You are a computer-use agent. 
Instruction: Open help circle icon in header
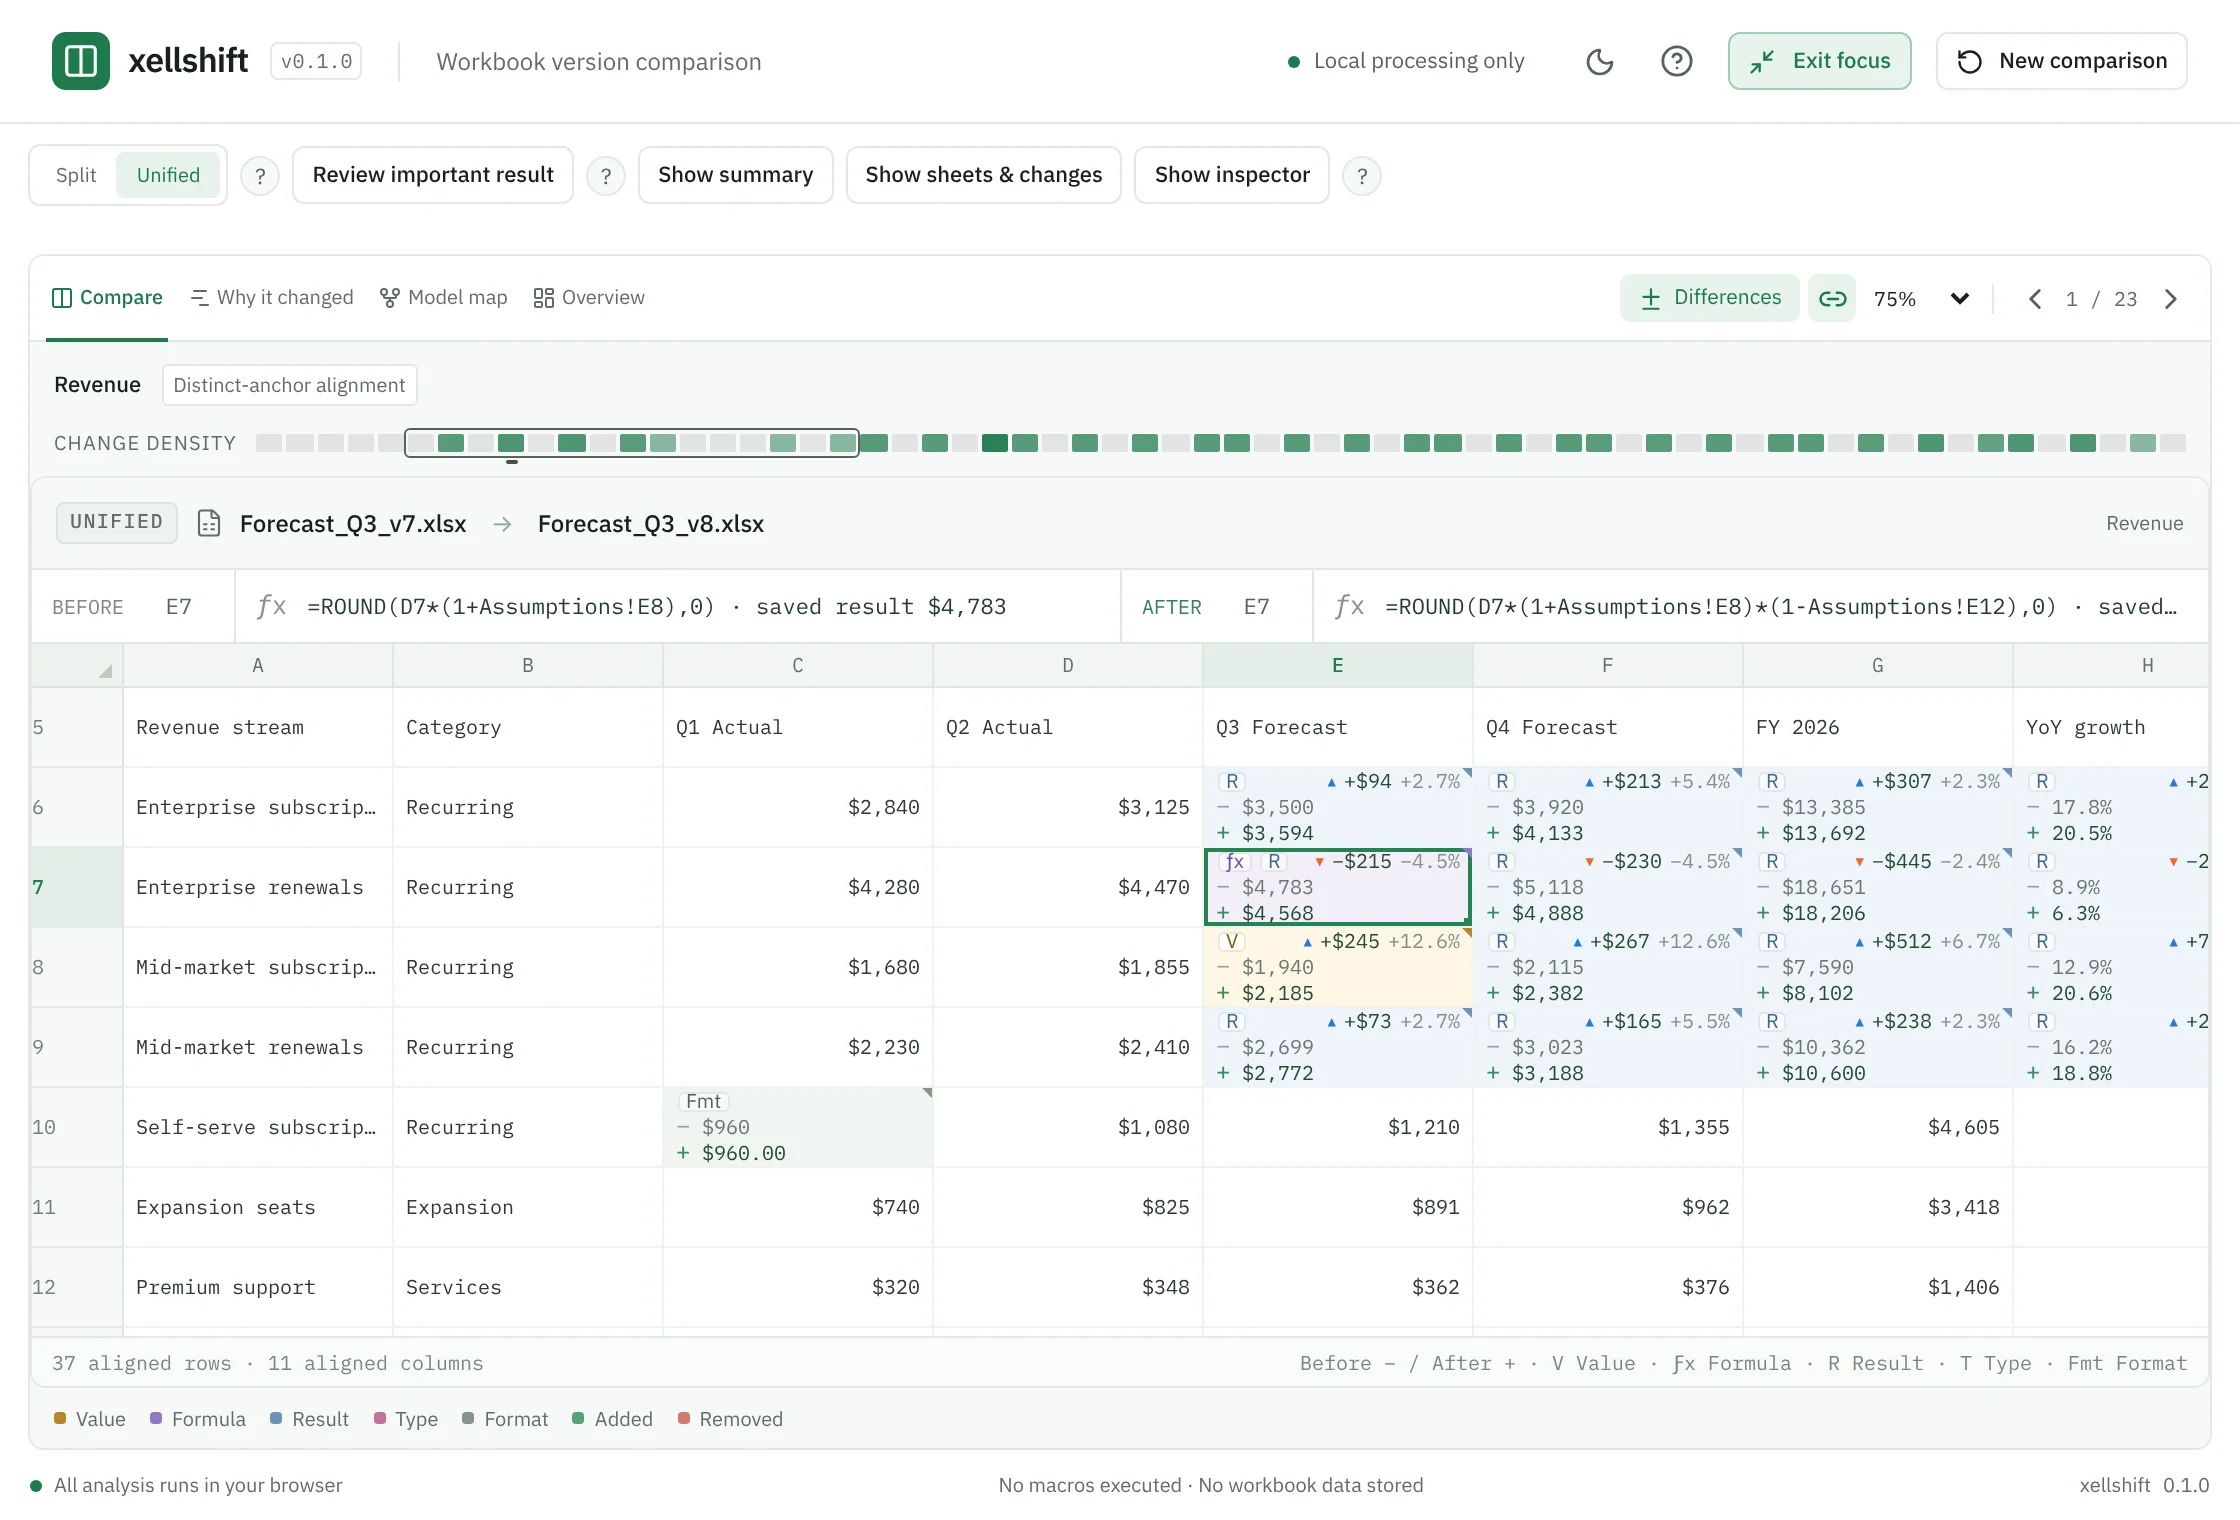click(x=1676, y=61)
